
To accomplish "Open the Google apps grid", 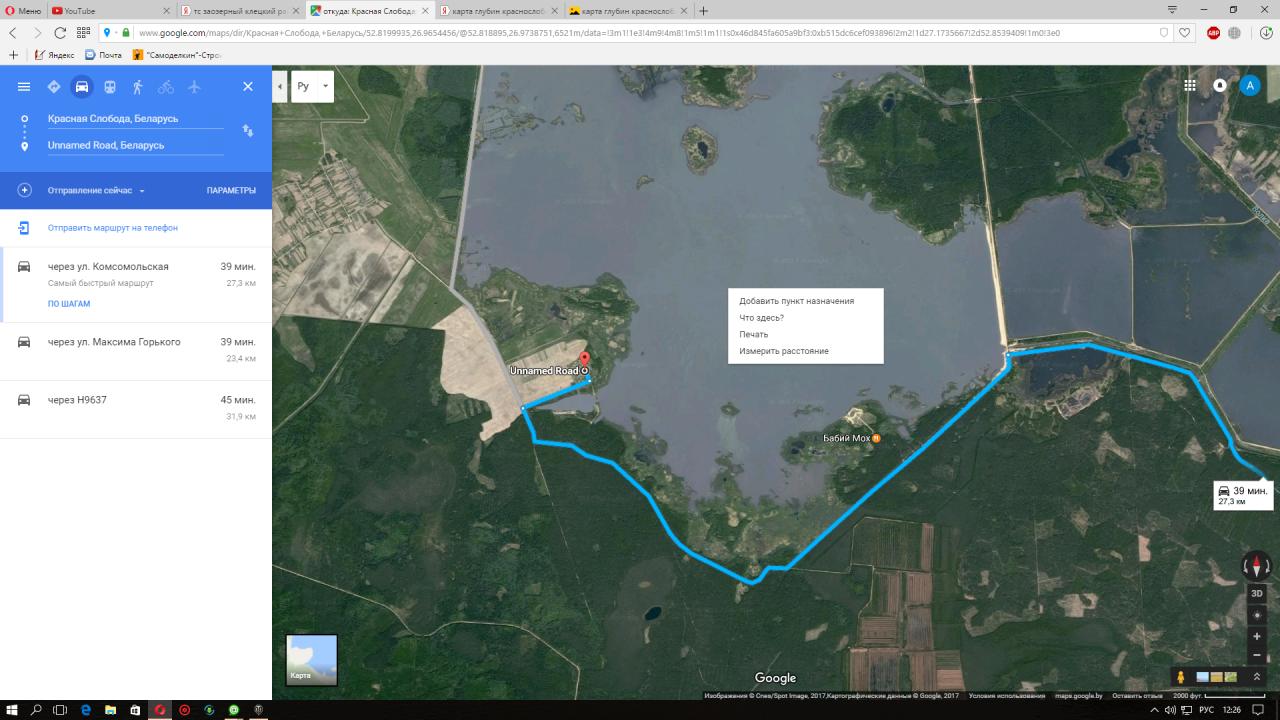I will pyautogui.click(x=1190, y=86).
